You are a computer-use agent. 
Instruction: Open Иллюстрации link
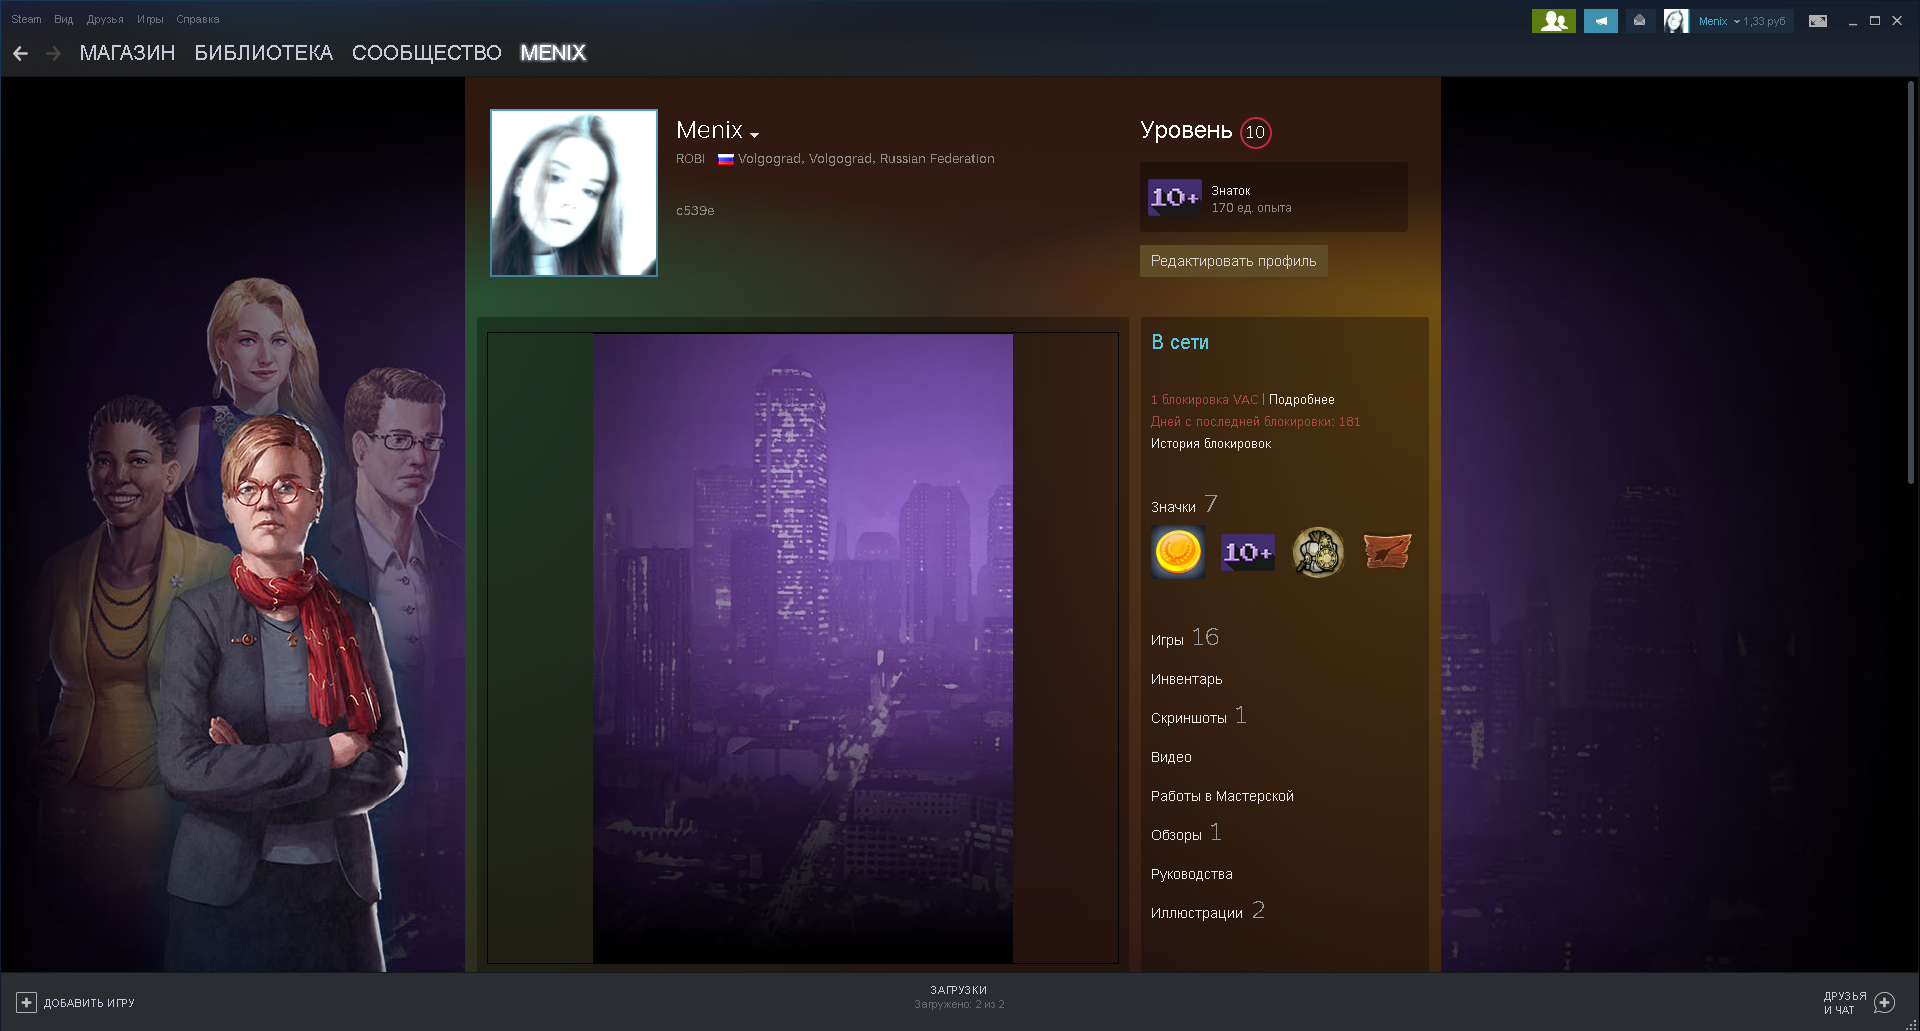pos(1207,911)
